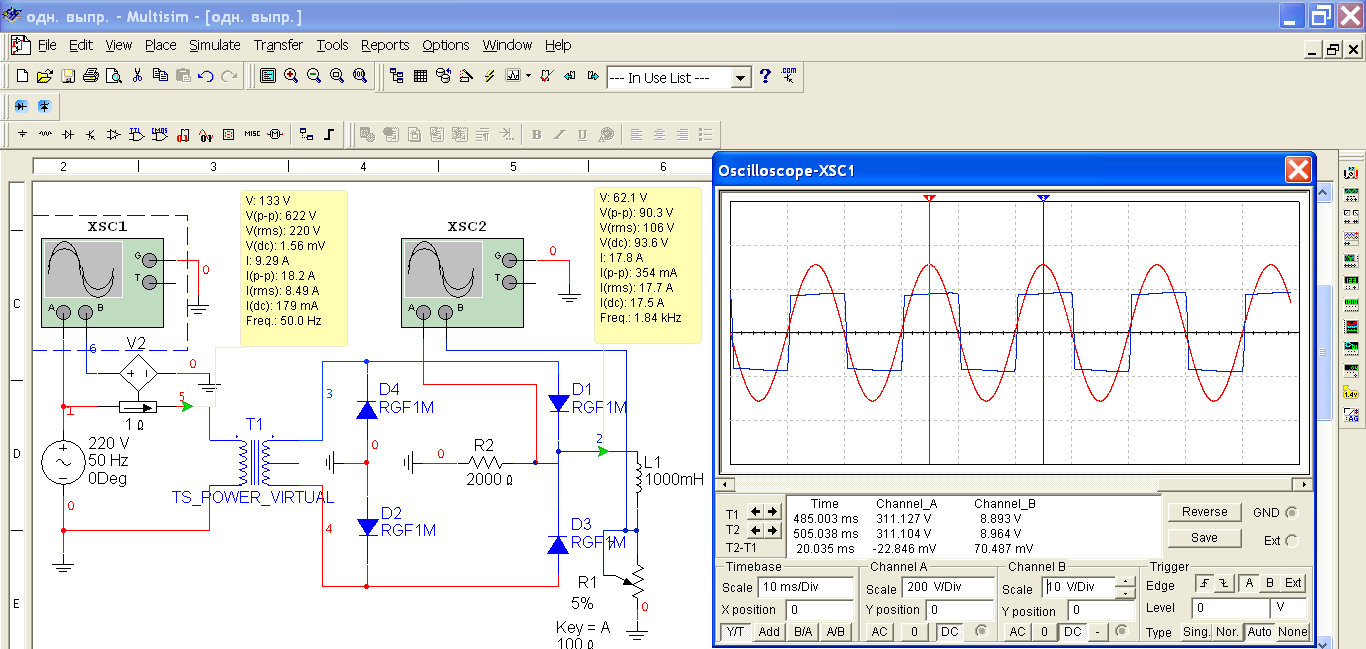Click the Run simulation lightning bolt icon

(489, 76)
